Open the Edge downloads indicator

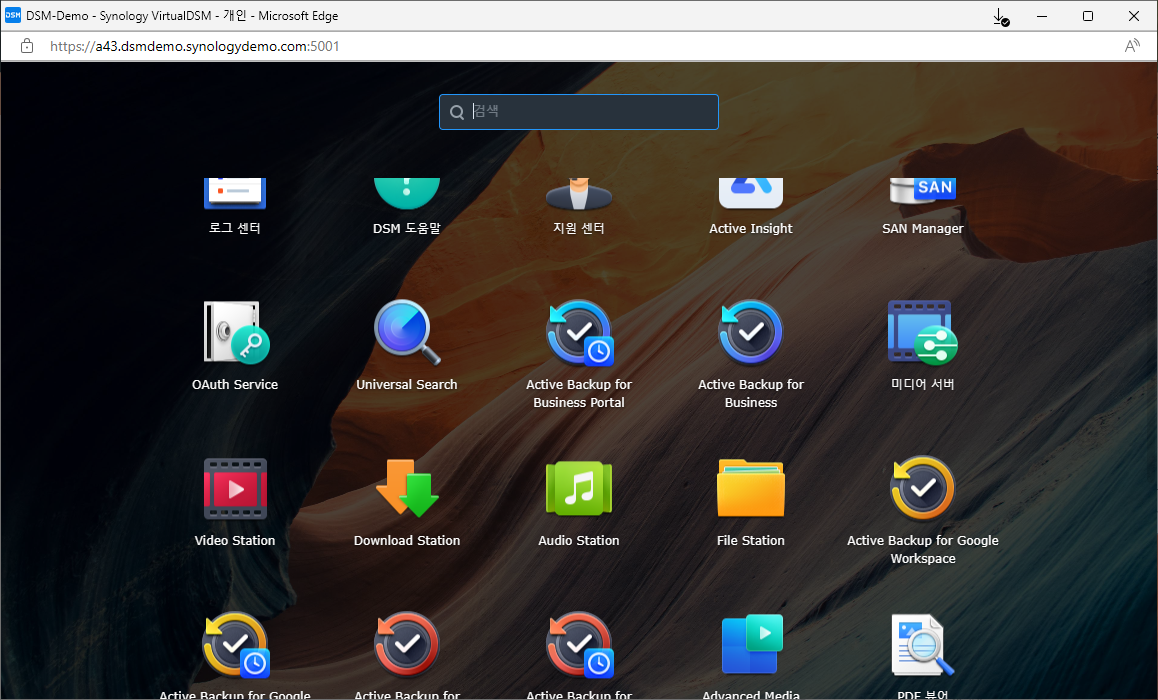(1001, 16)
